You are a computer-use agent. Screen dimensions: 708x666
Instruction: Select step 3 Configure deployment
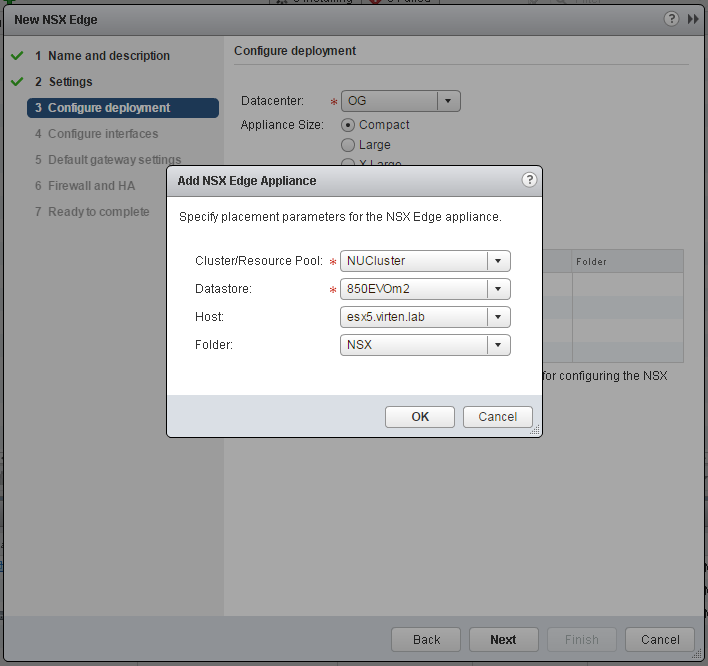coord(123,108)
